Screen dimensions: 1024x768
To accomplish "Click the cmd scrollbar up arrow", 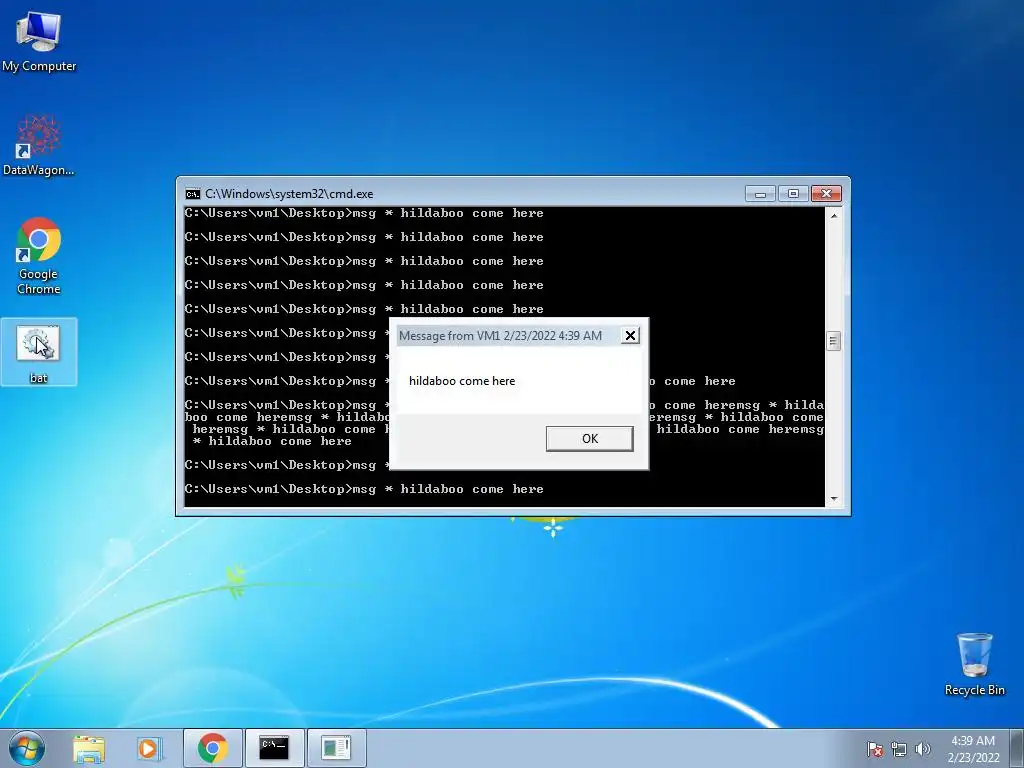I will coord(834,215).
